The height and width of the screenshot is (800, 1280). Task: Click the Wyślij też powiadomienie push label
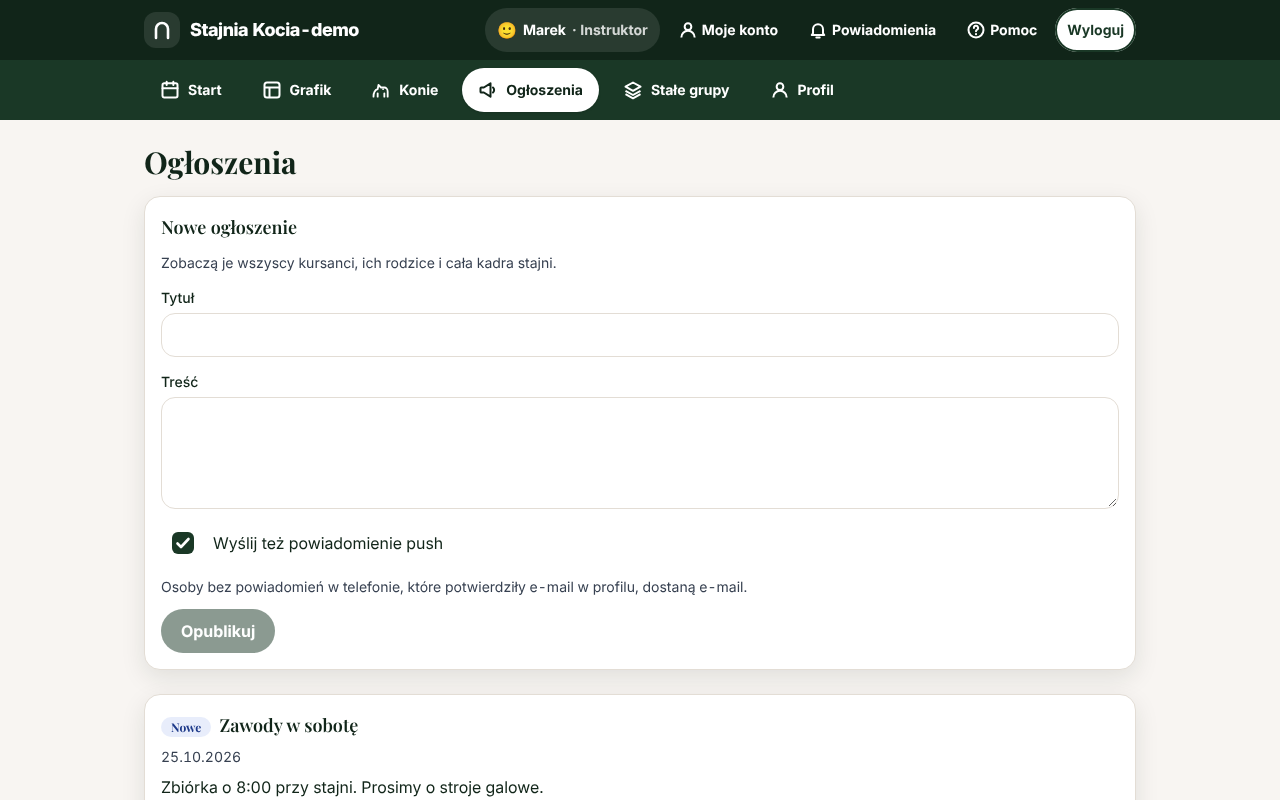point(328,543)
